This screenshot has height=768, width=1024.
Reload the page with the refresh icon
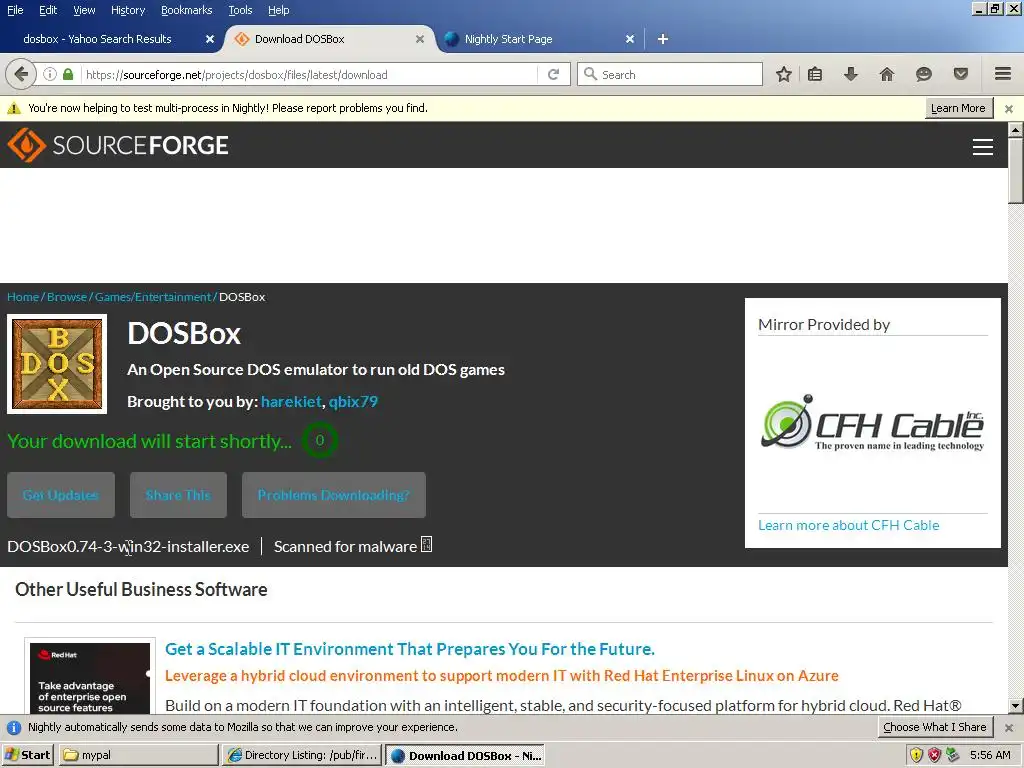point(553,74)
